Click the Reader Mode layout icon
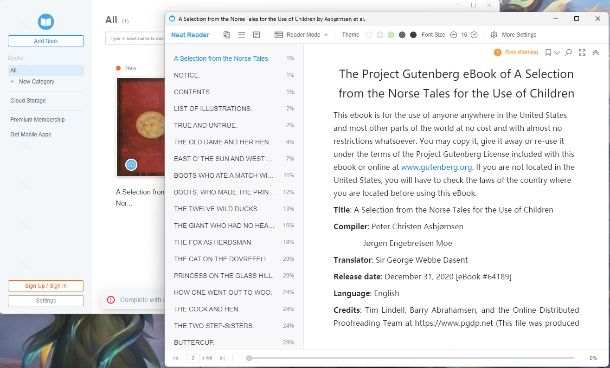This screenshot has width=610, height=368. (x=279, y=35)
